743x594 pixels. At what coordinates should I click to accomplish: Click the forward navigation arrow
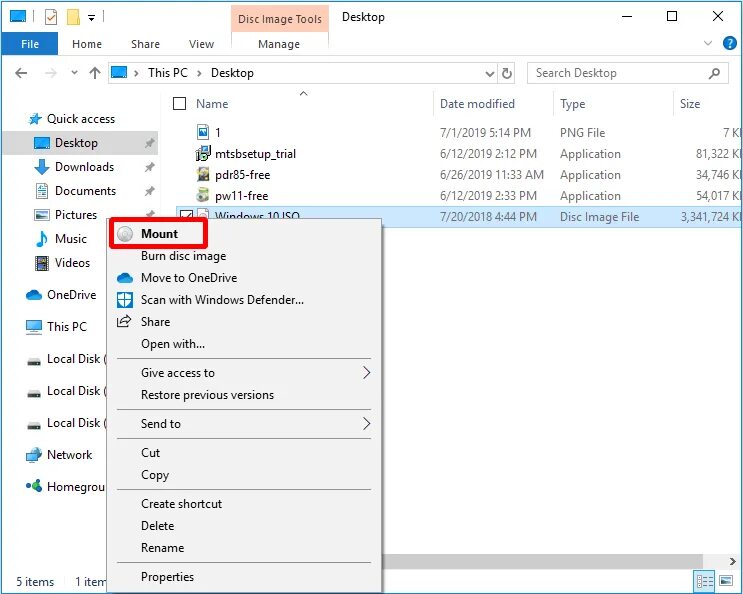(x=51, y=73)
